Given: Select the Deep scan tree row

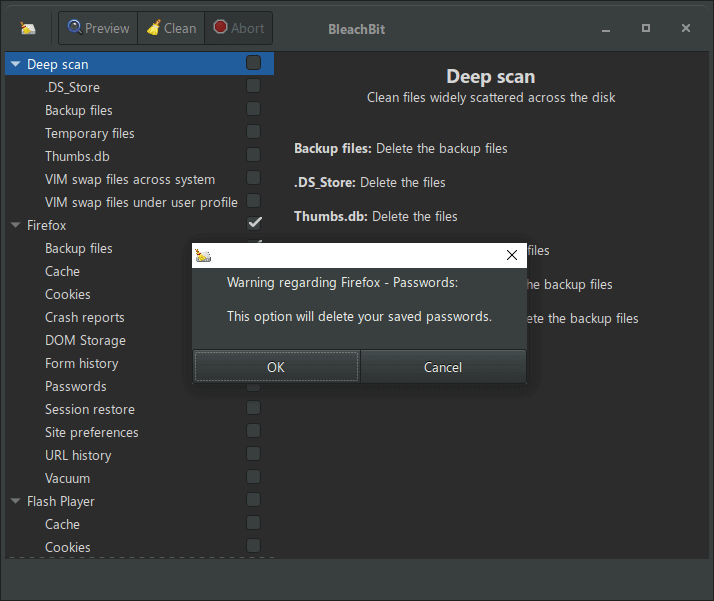Looking at the screenshot, I should click(x=139, y=64).
